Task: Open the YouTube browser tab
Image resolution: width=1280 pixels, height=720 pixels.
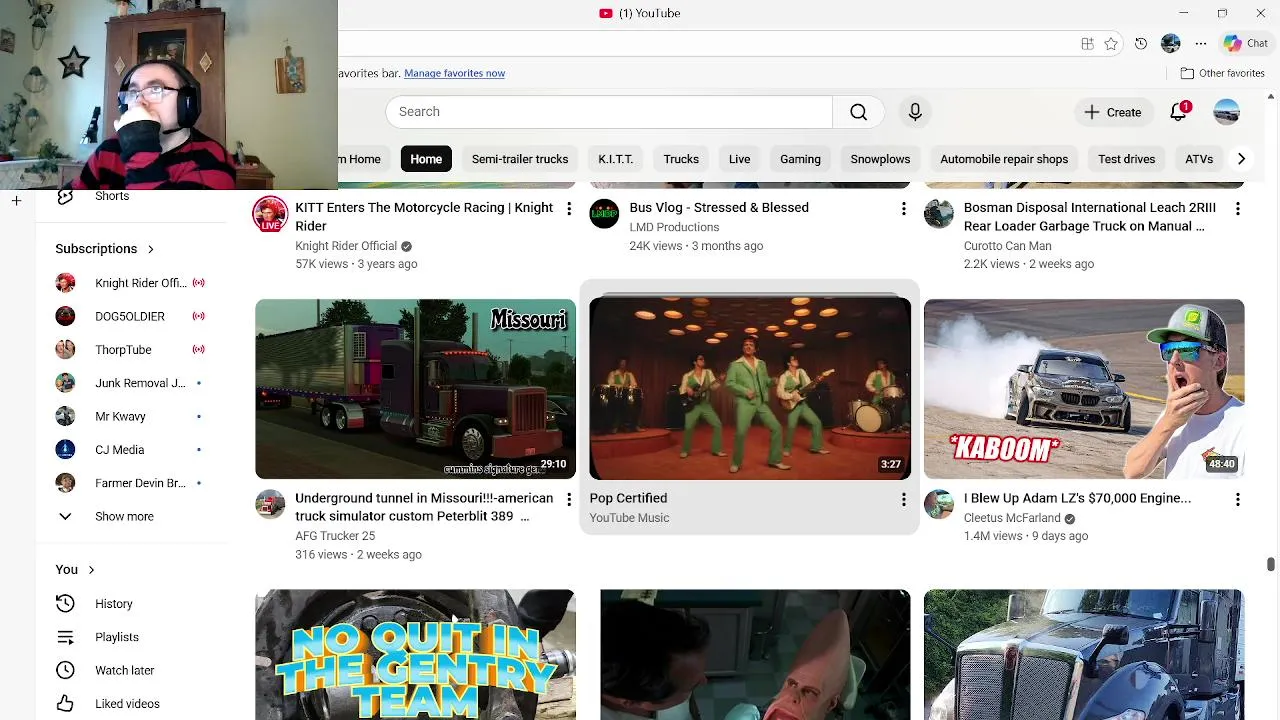Action: click(x=640, y=13)
